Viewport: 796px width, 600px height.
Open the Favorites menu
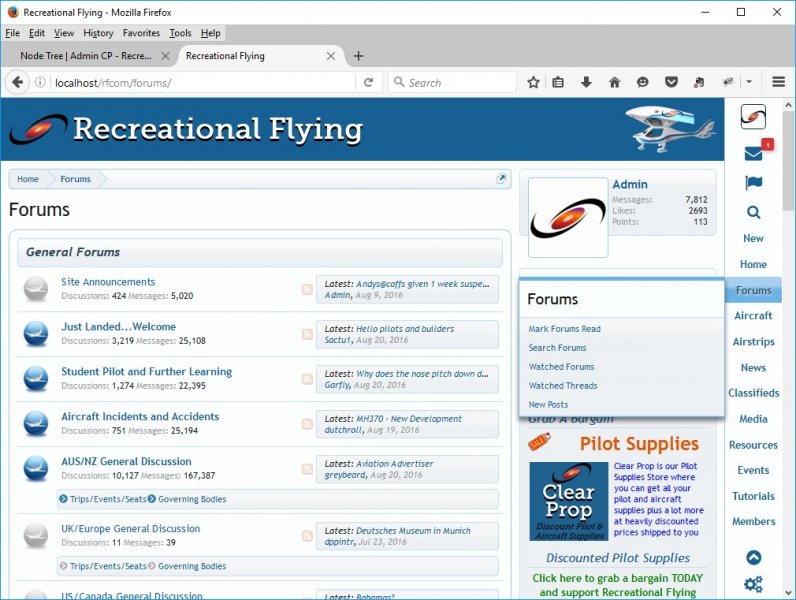(x=141, y=33)
